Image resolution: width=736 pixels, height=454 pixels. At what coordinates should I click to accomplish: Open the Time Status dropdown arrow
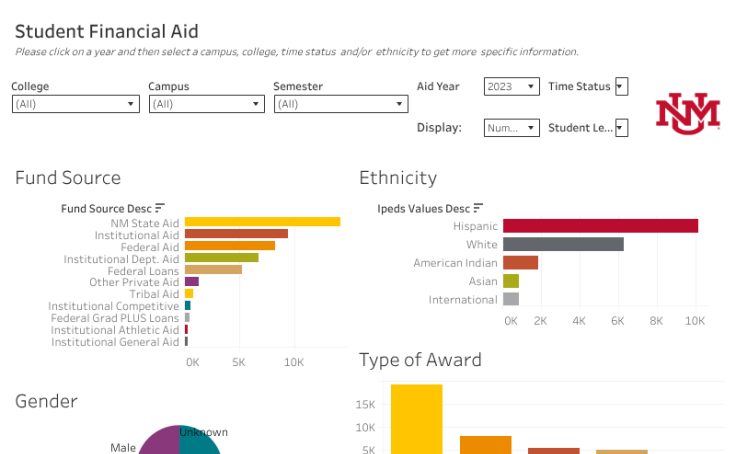click(x=621, y=86)
